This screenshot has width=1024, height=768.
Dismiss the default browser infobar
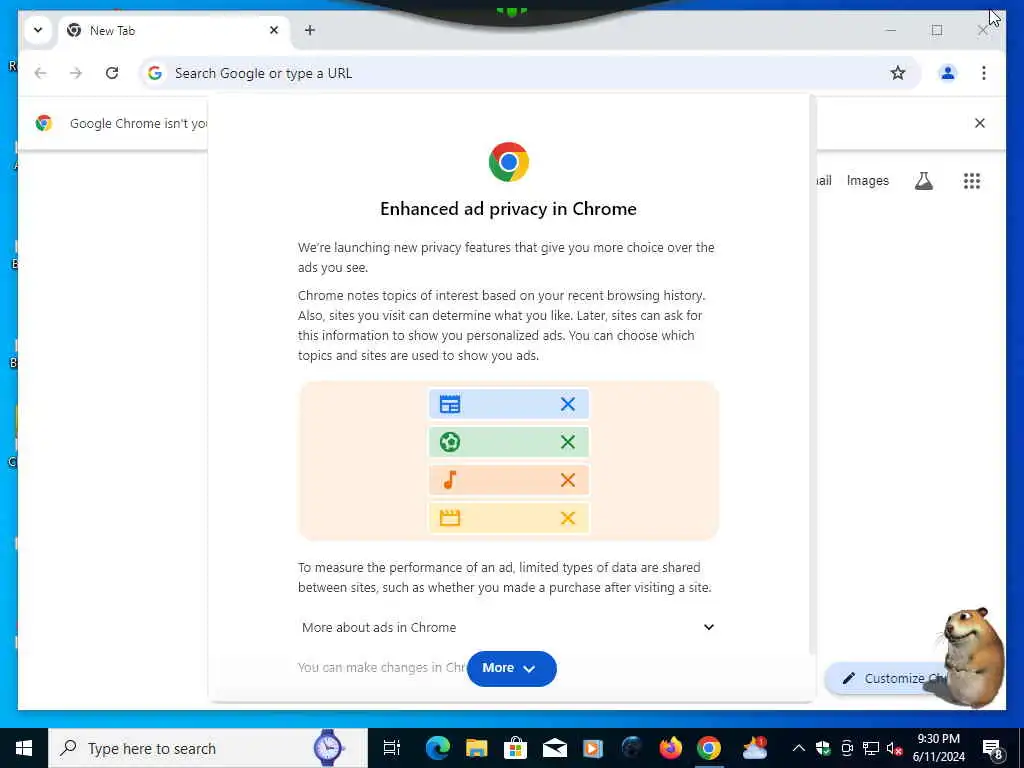coord(980,123)
